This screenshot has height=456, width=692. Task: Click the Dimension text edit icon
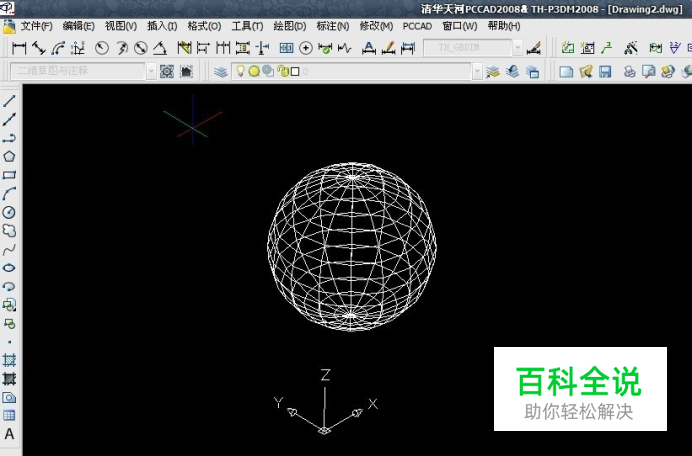tap(369, 48)
